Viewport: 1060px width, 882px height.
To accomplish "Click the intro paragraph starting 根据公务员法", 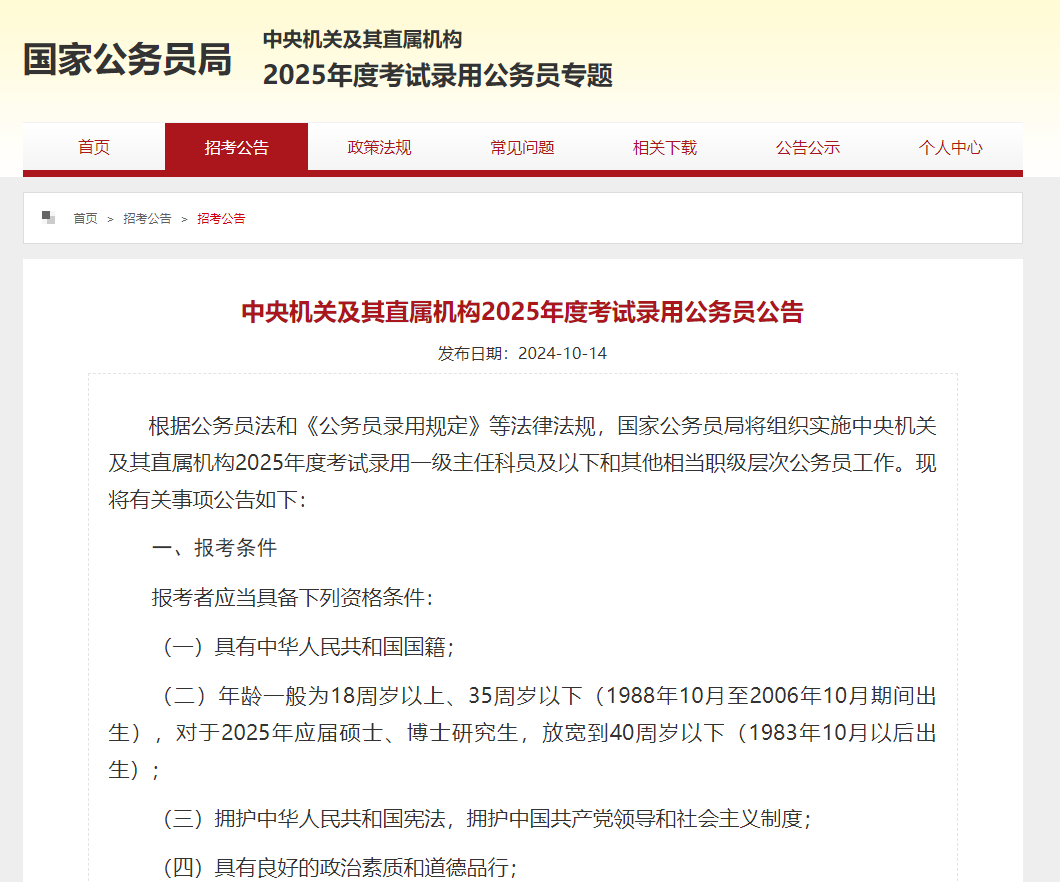I will tap(523, 463).
